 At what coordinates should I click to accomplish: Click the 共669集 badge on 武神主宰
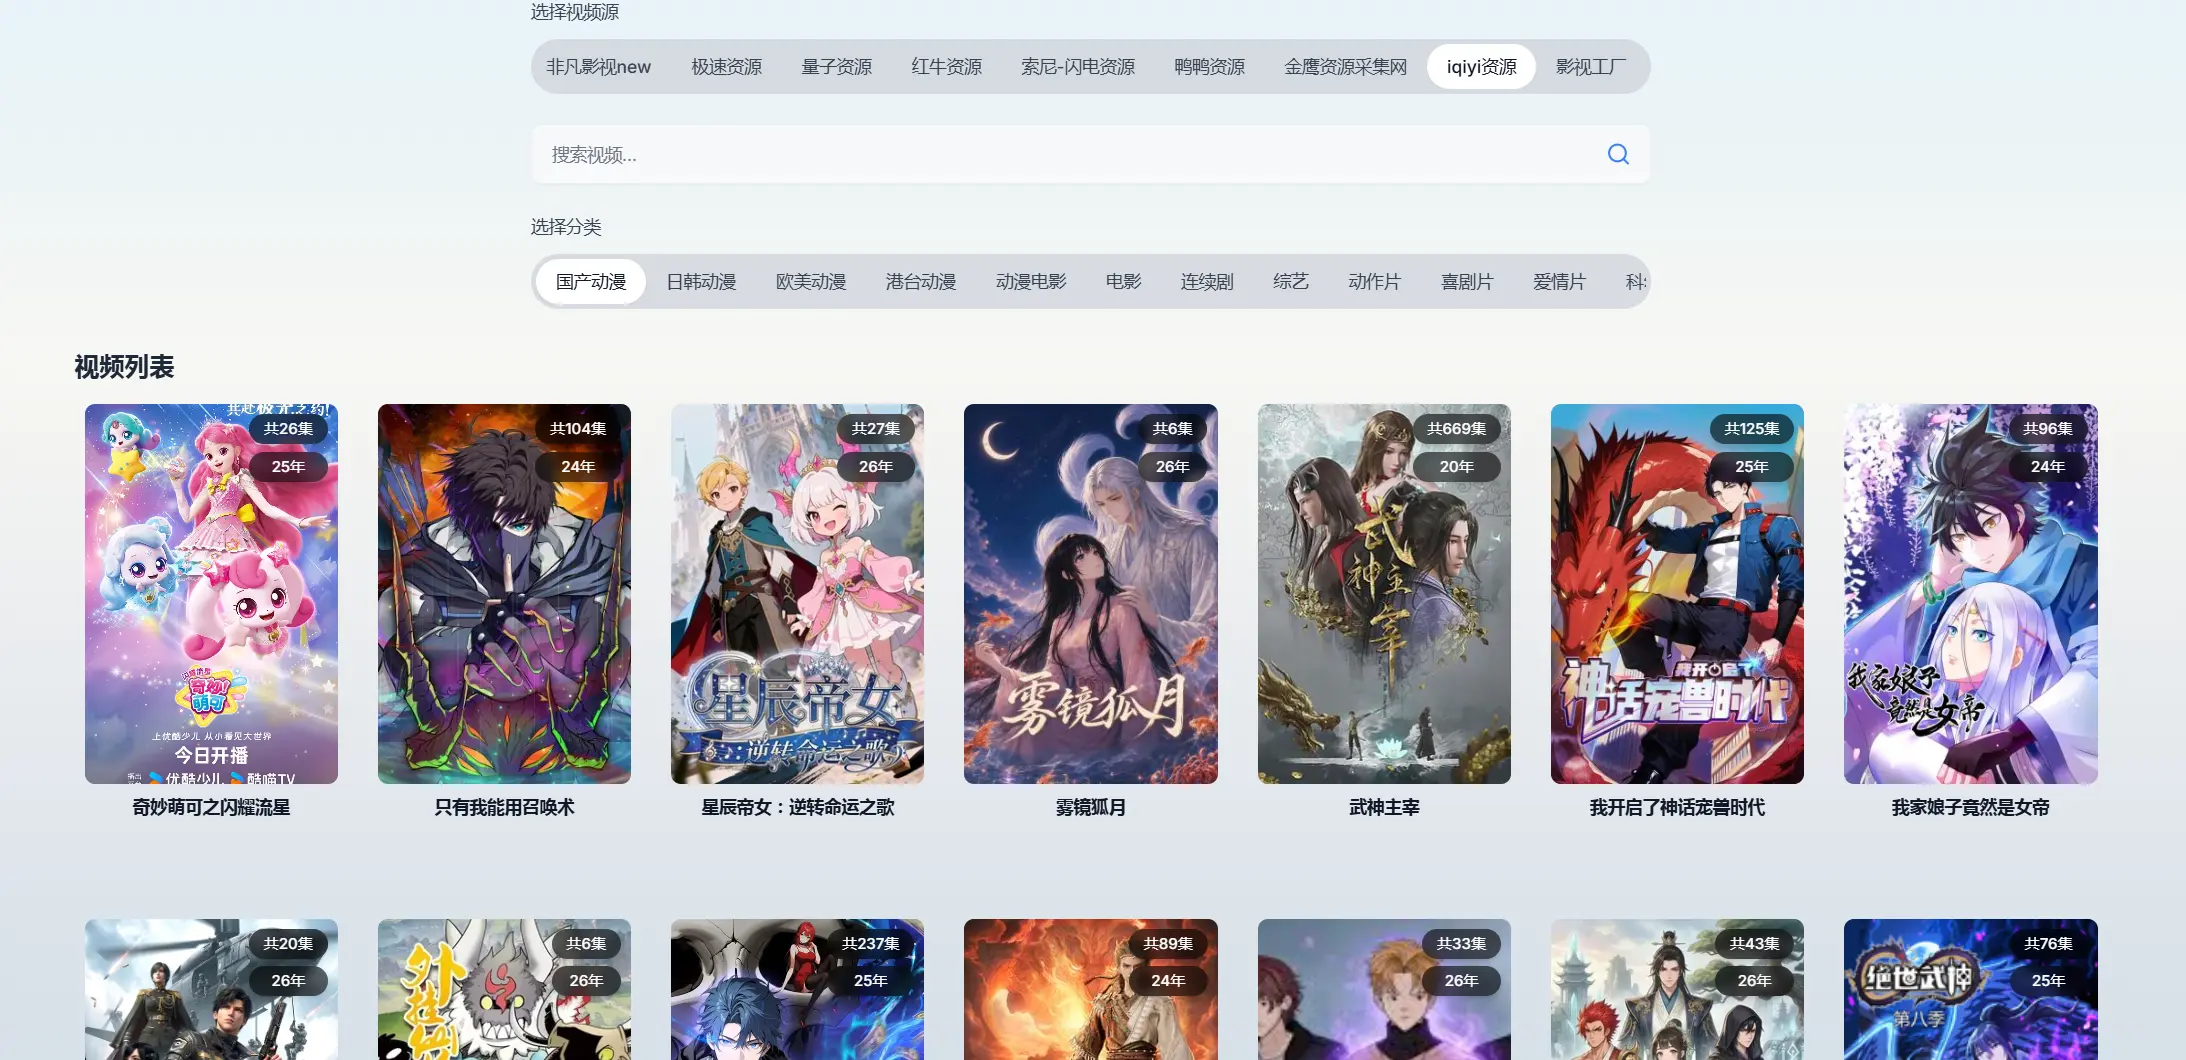click(x=1456, y=429)
